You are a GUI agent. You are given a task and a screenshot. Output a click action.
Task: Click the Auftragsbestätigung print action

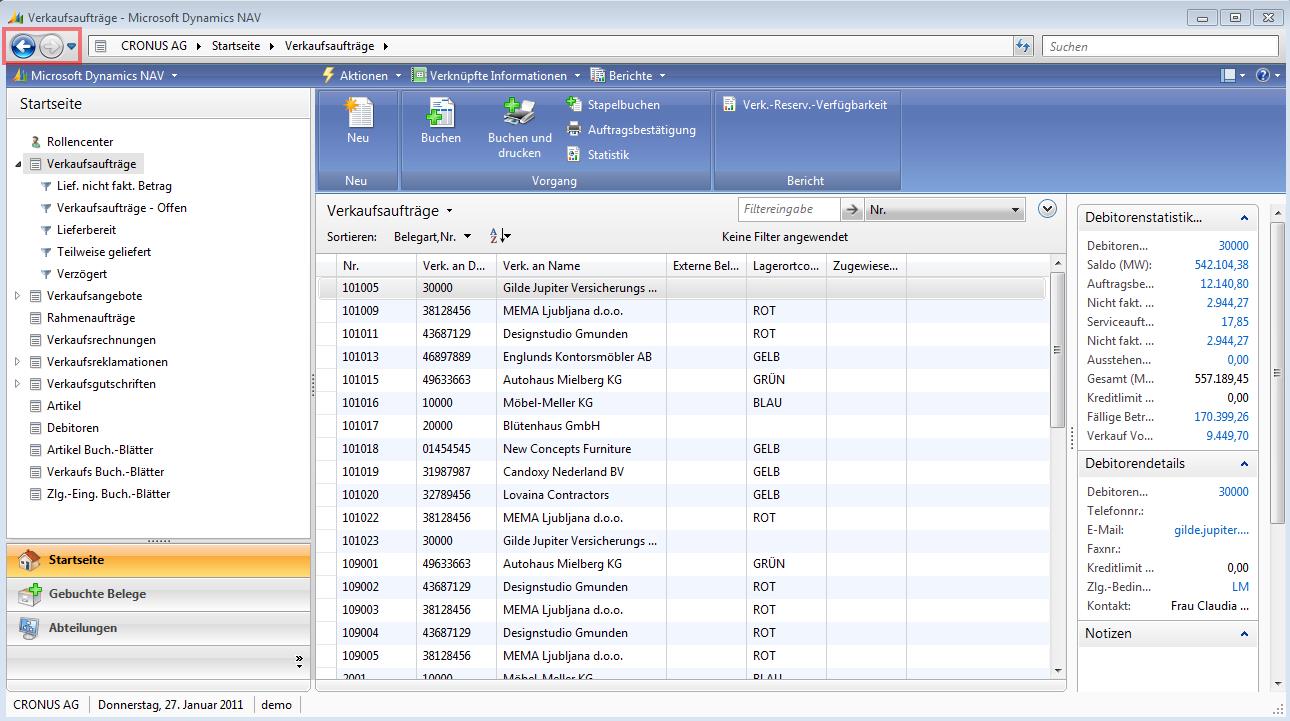(x=631, y=129)
